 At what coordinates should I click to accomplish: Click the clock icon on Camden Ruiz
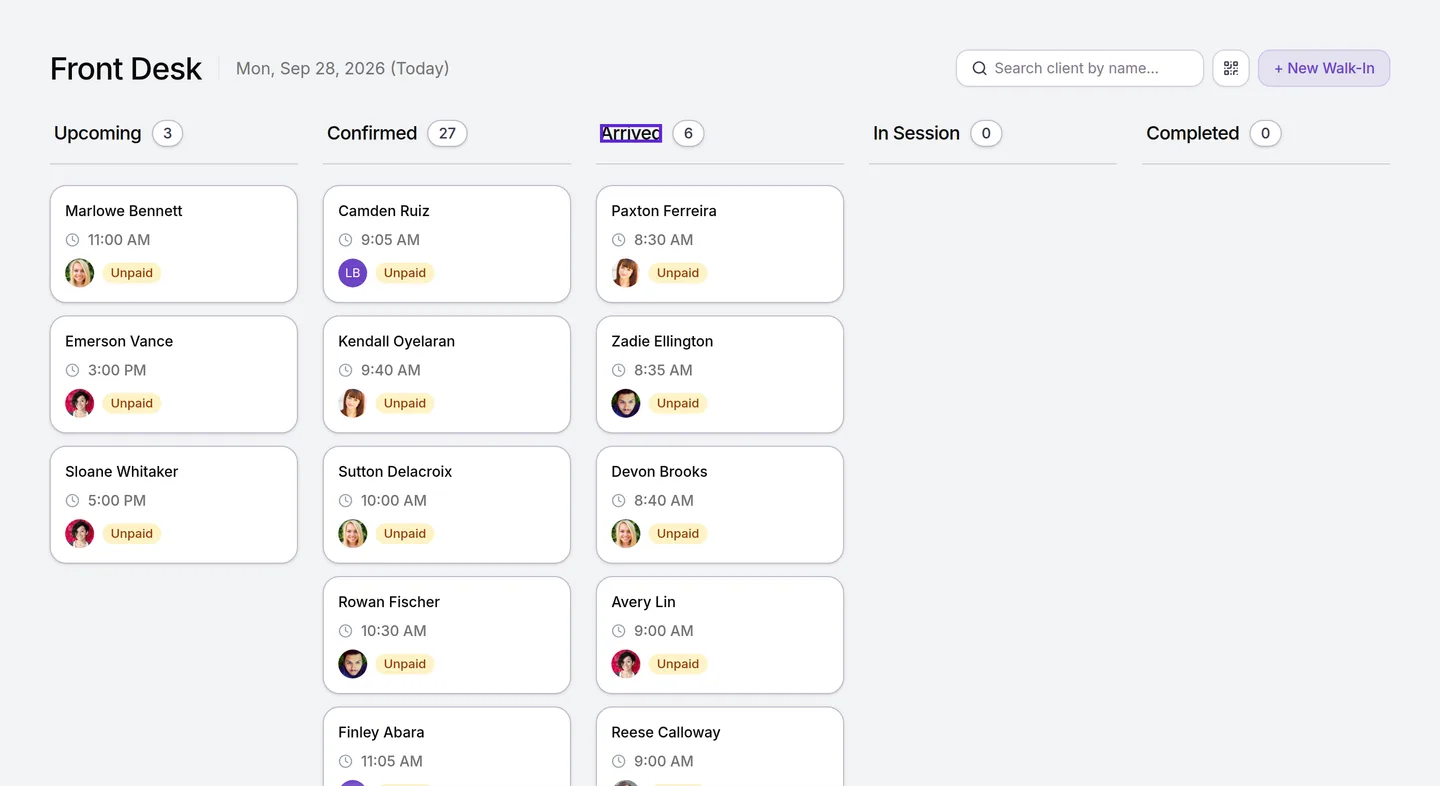[345, 240]
